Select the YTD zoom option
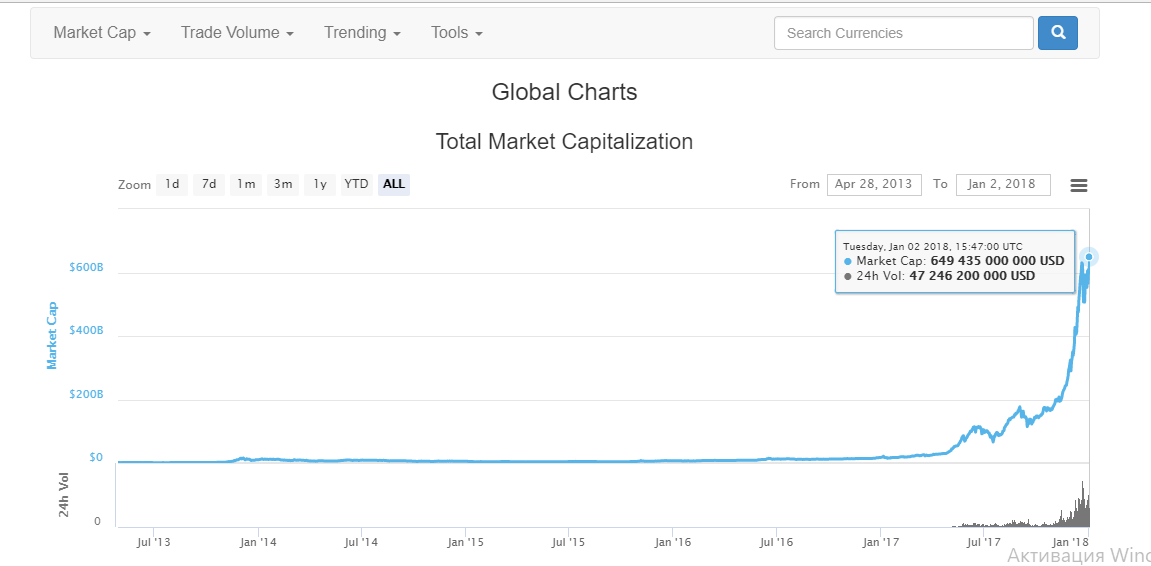This screenshot has height=566, width=1151. pos(356,184)
